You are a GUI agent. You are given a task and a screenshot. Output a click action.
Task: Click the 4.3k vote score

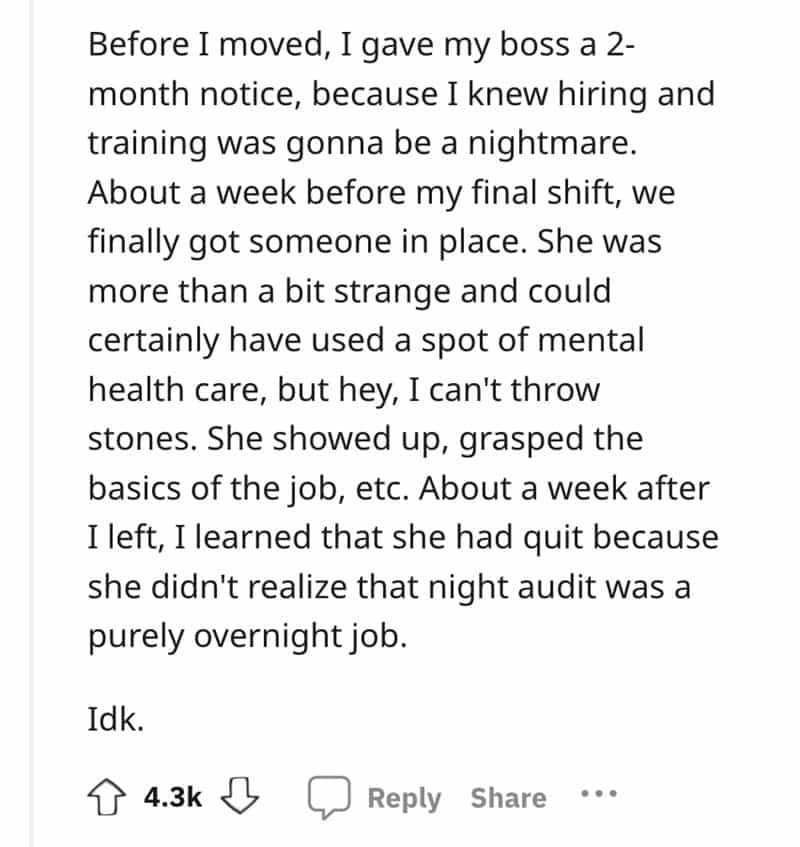173,798
